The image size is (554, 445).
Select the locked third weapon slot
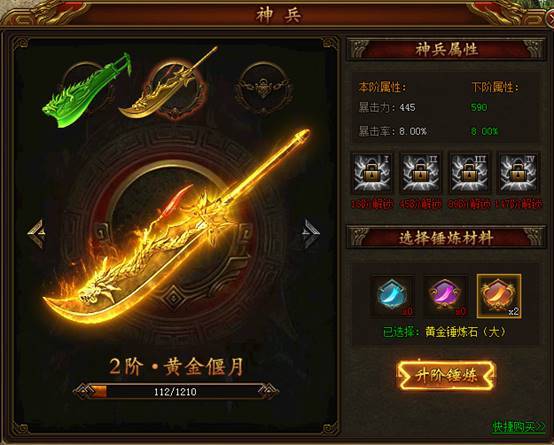[263, 88]
